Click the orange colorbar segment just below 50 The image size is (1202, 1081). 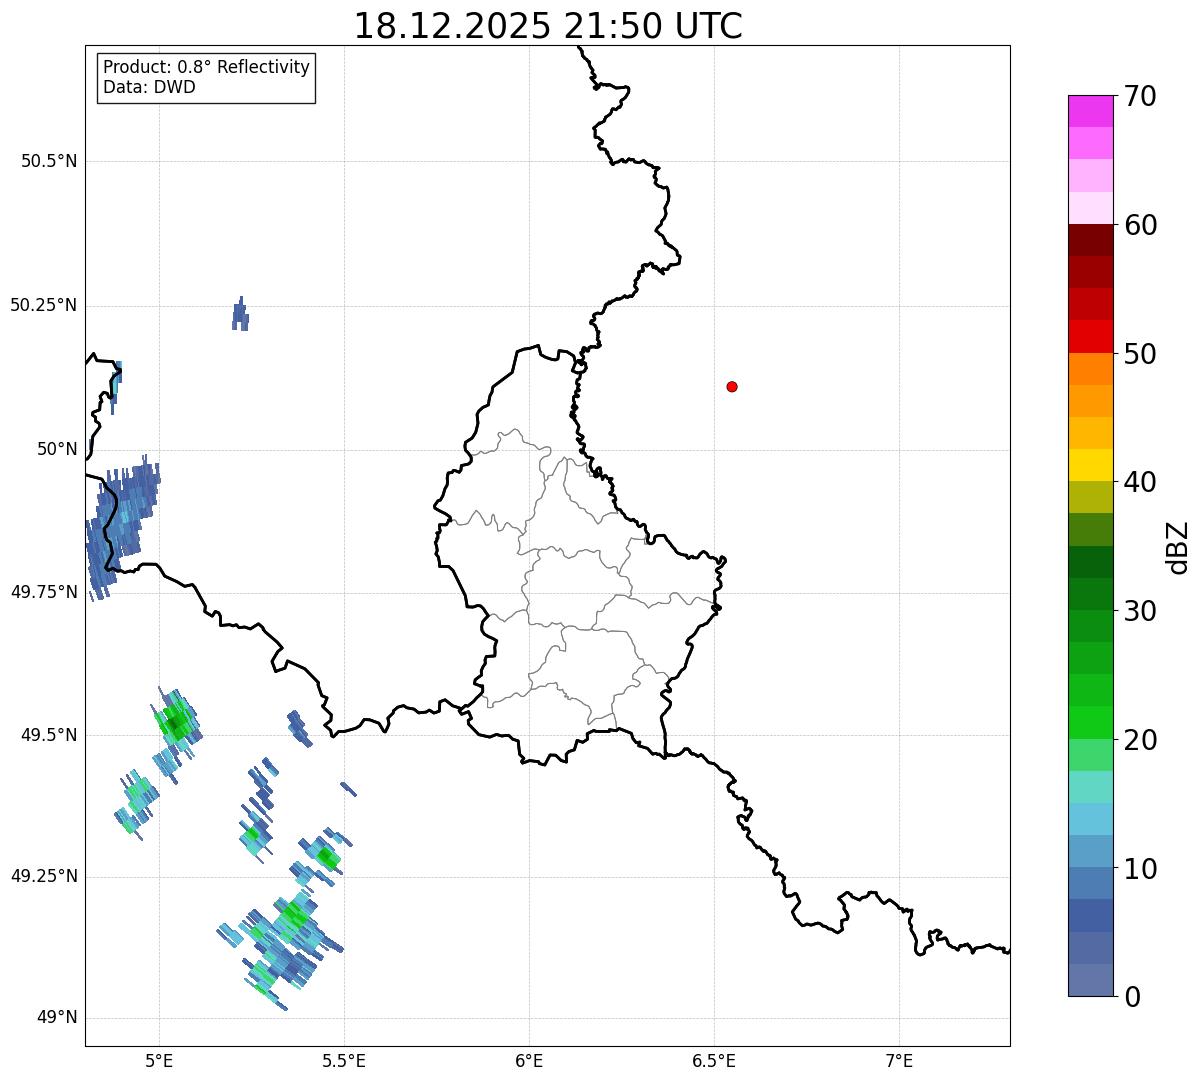pyautogui.click(x=1090, y=369)
